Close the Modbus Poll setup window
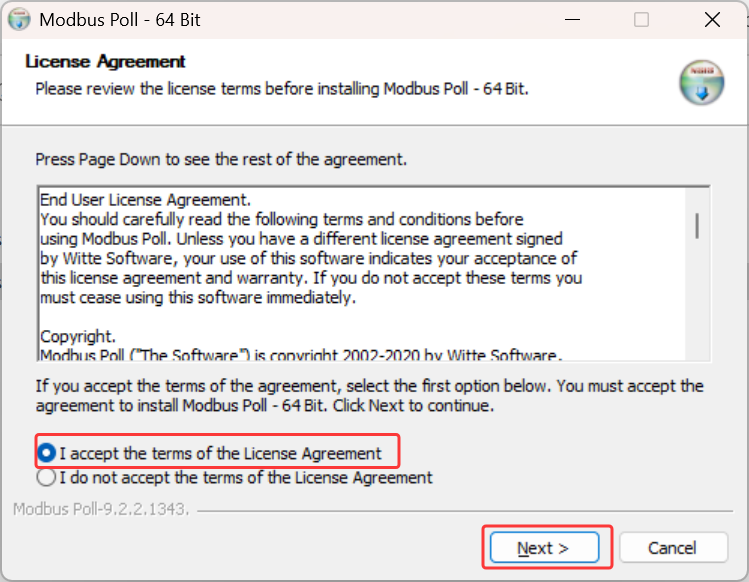 712,20
